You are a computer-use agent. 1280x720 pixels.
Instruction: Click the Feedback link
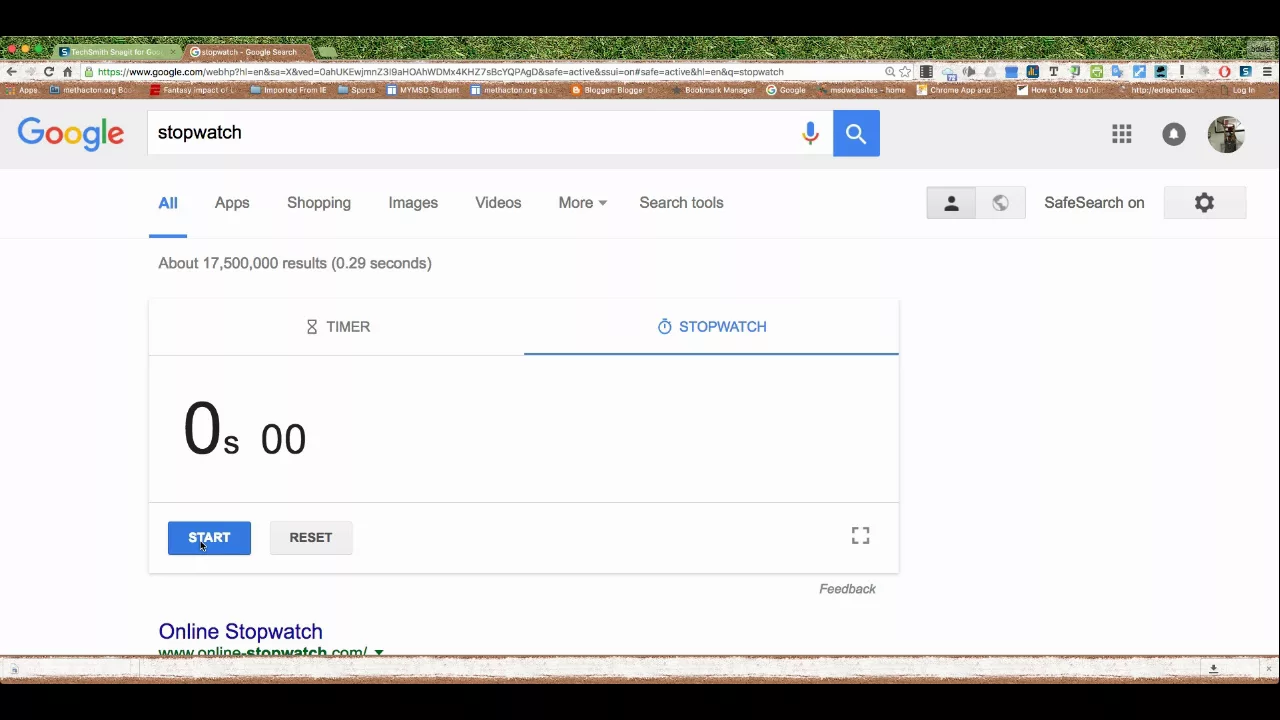(847, 589)
